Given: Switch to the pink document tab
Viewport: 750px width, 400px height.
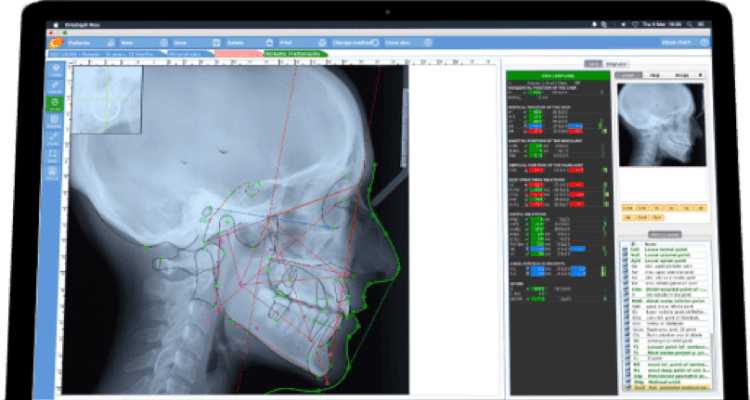Looking at the screenshot, I should pos(238,54).
